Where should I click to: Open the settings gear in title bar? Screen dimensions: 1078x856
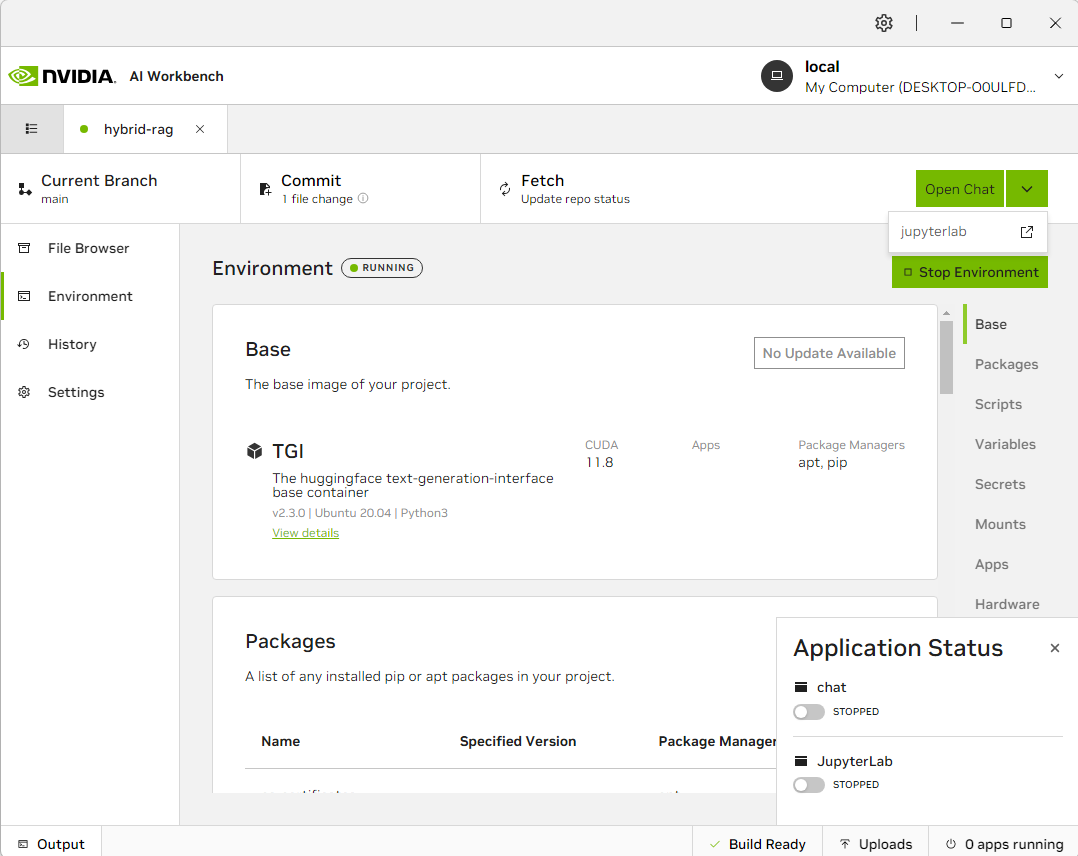pyautogui.click(x=883, y=23)
